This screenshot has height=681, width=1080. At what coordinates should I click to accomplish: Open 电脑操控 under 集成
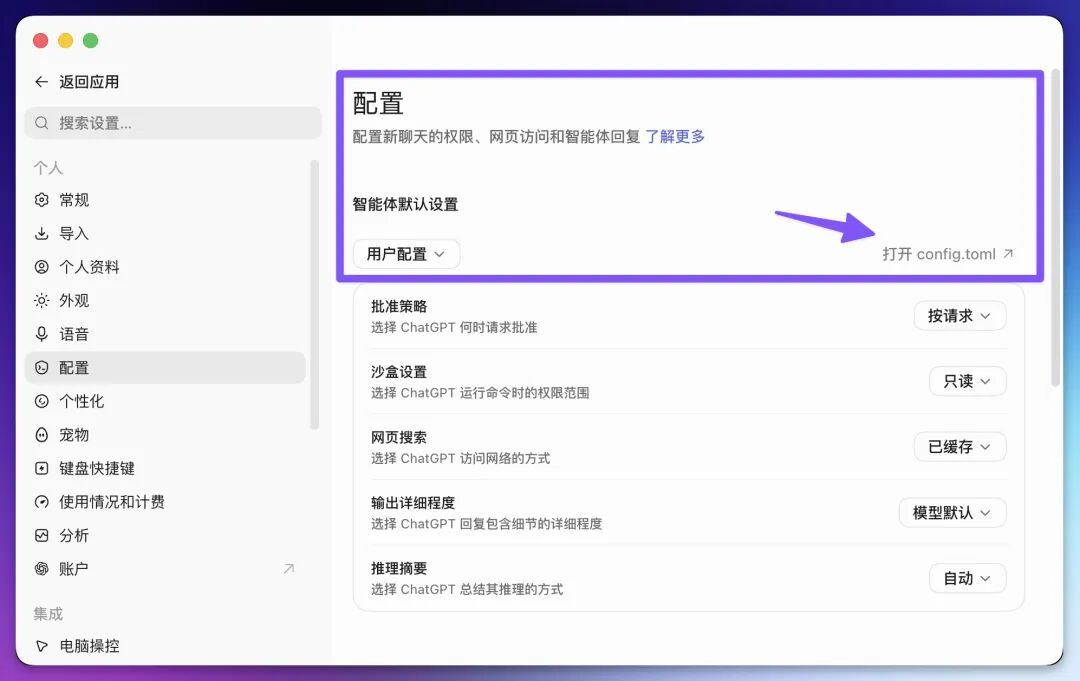pos(165,646)
